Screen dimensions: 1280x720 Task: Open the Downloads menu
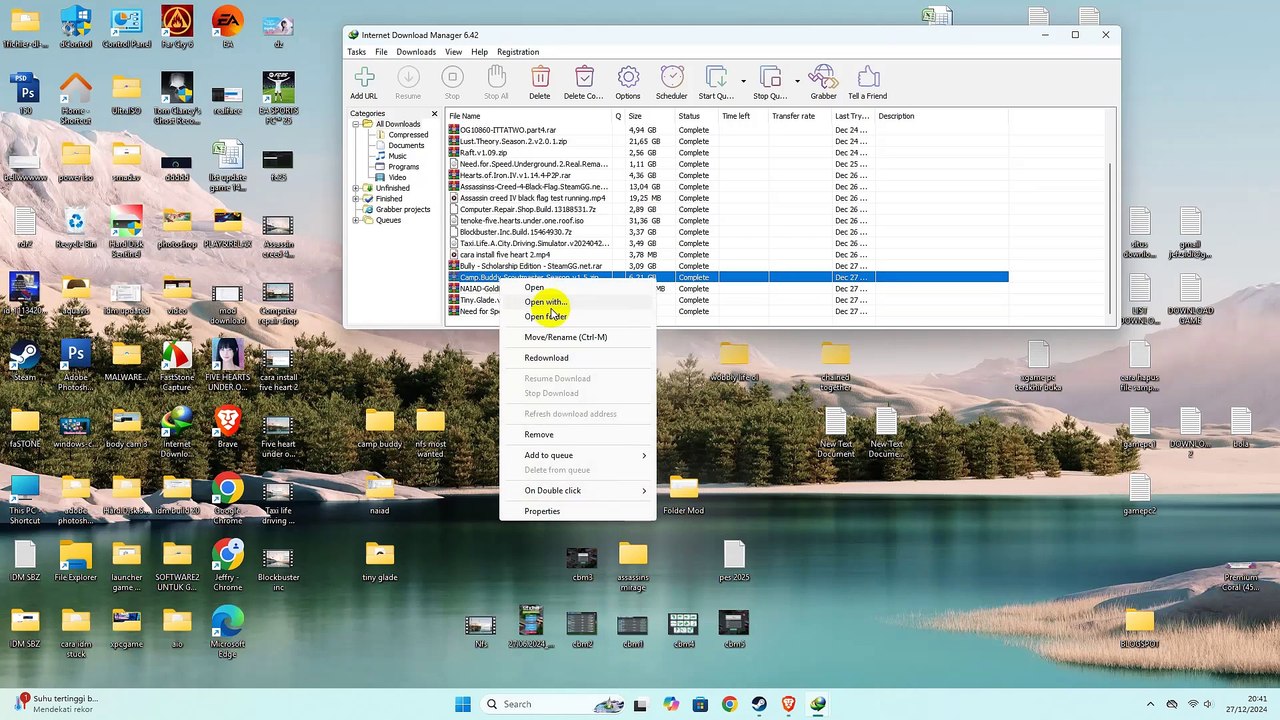(x=416, y=52)
